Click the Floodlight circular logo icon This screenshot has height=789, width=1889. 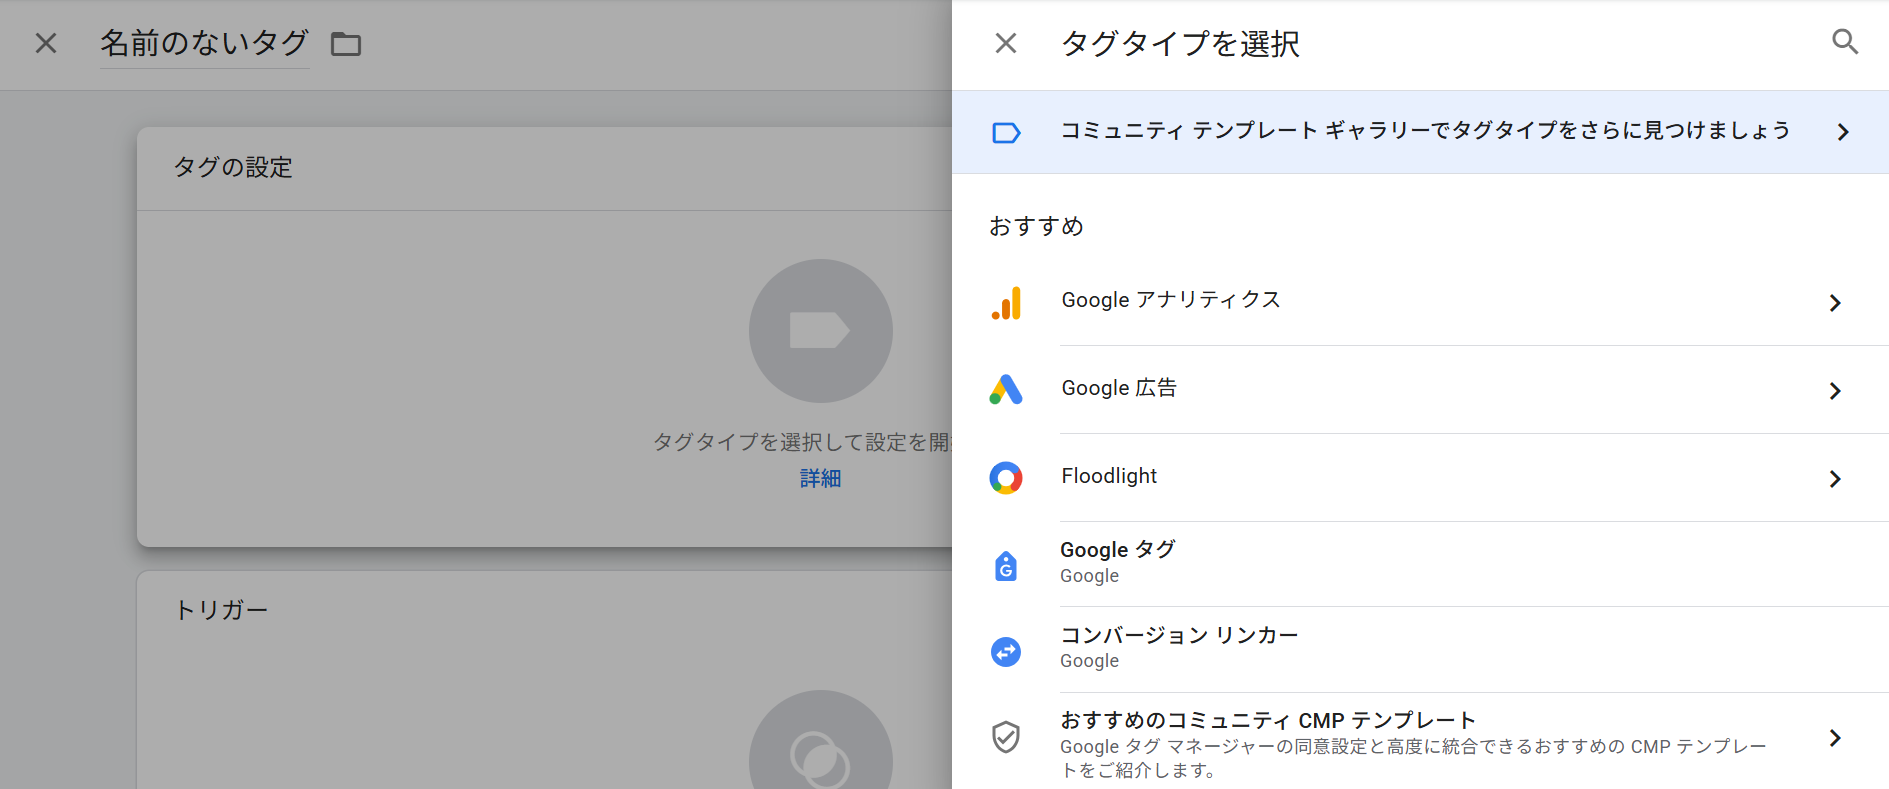[x=1006, y=478]
